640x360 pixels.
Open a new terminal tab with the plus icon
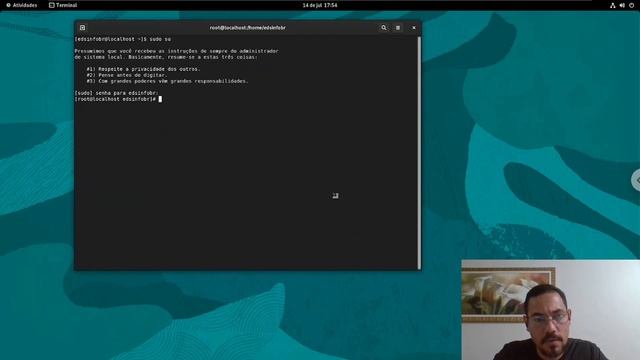pyautogui.click(x=82, y=28)
